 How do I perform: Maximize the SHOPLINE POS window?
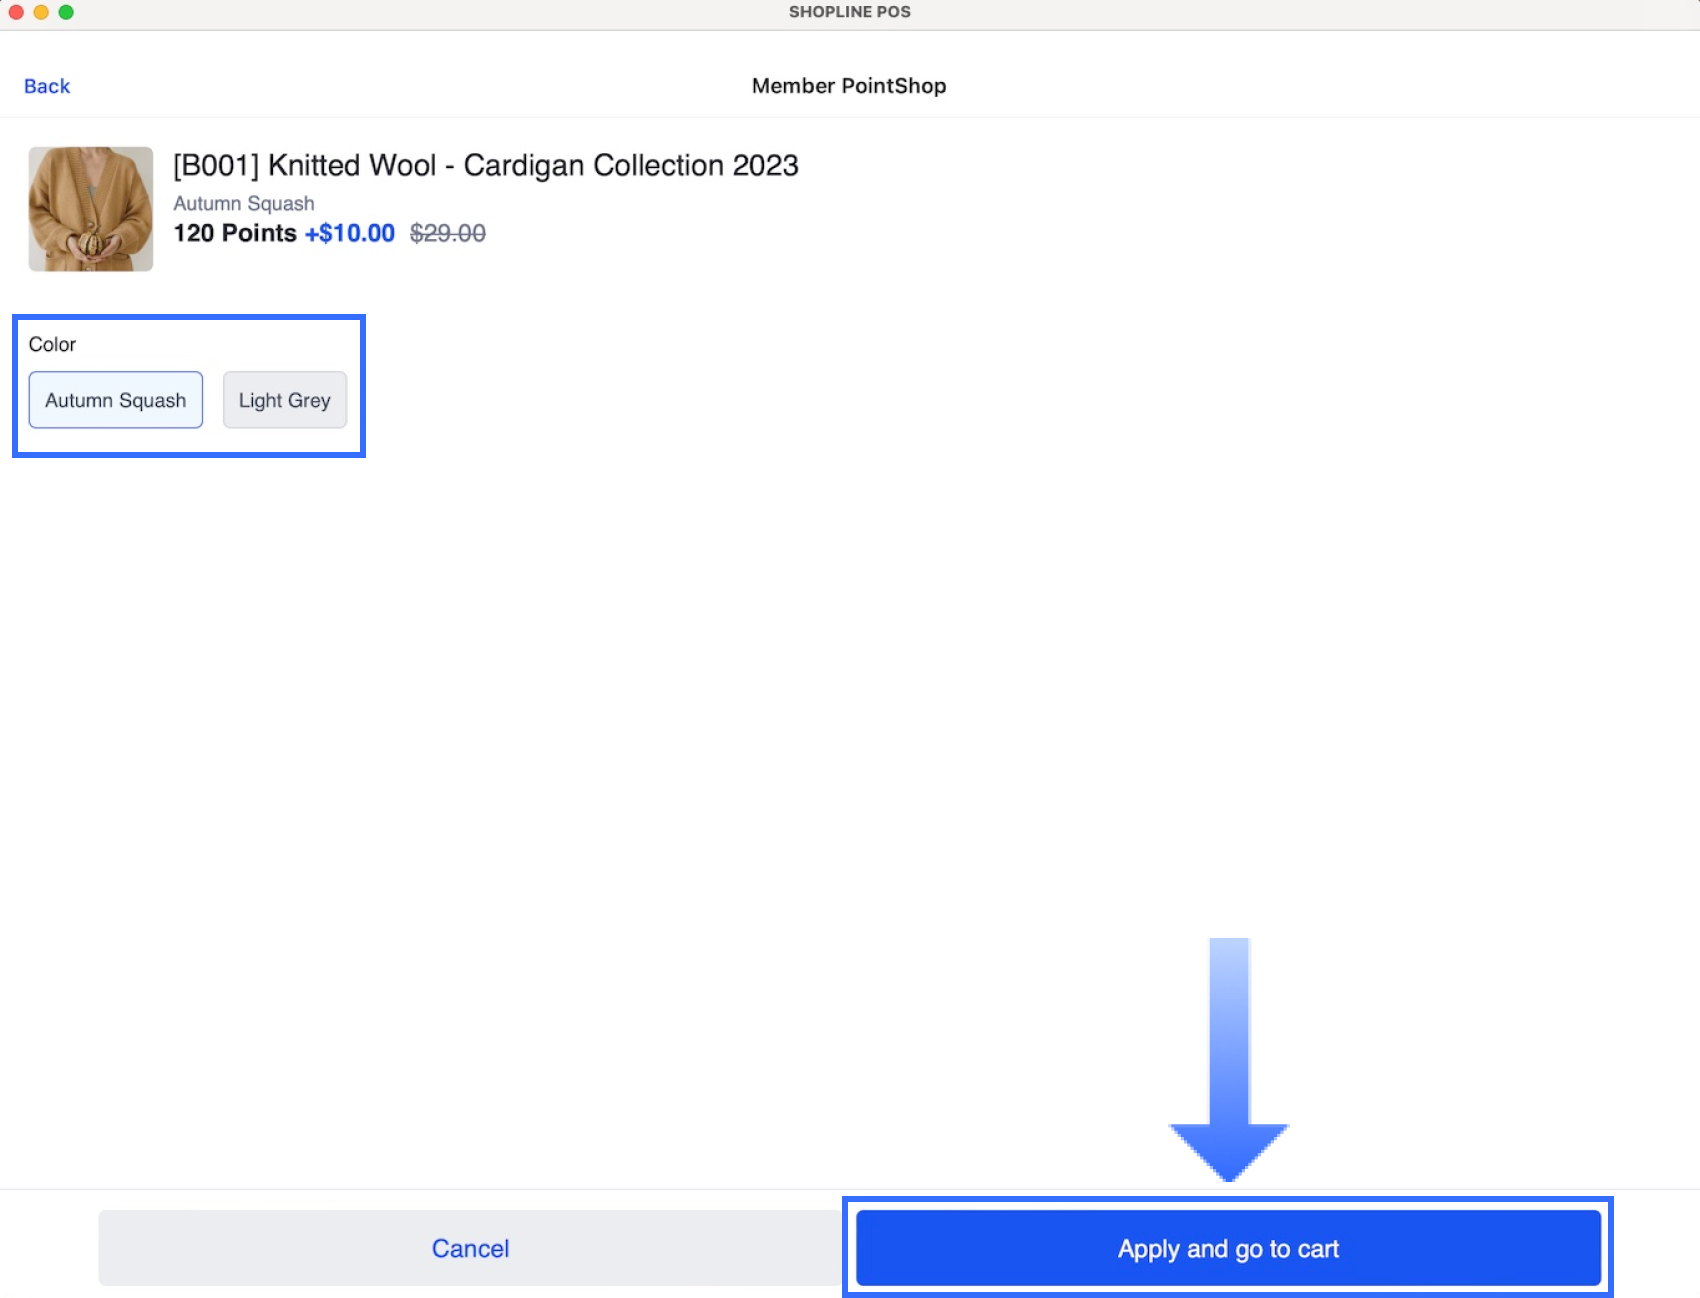pos(66,12)
